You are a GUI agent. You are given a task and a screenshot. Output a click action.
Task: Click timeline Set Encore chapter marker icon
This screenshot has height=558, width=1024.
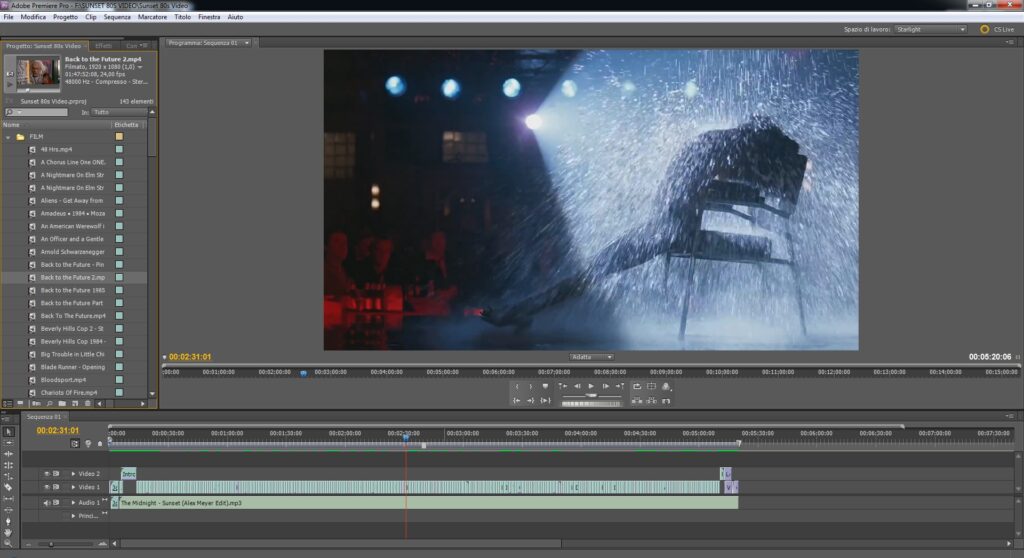(88, 444)
